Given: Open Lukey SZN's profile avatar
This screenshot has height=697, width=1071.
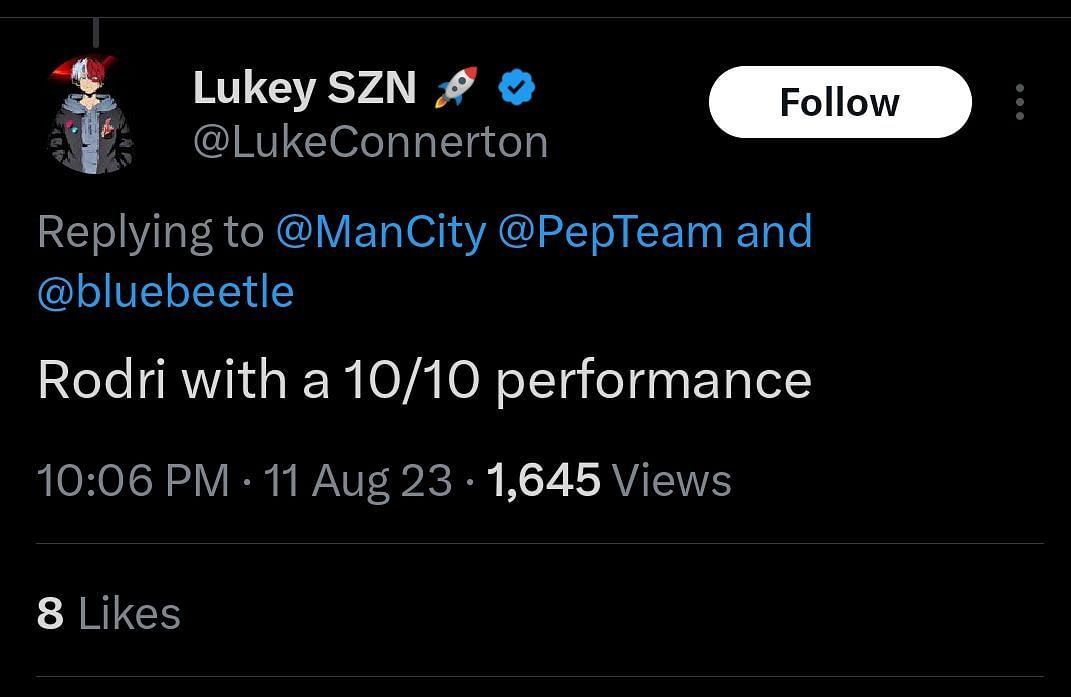Looking at the screenshot, I should (x=89, y=114).
